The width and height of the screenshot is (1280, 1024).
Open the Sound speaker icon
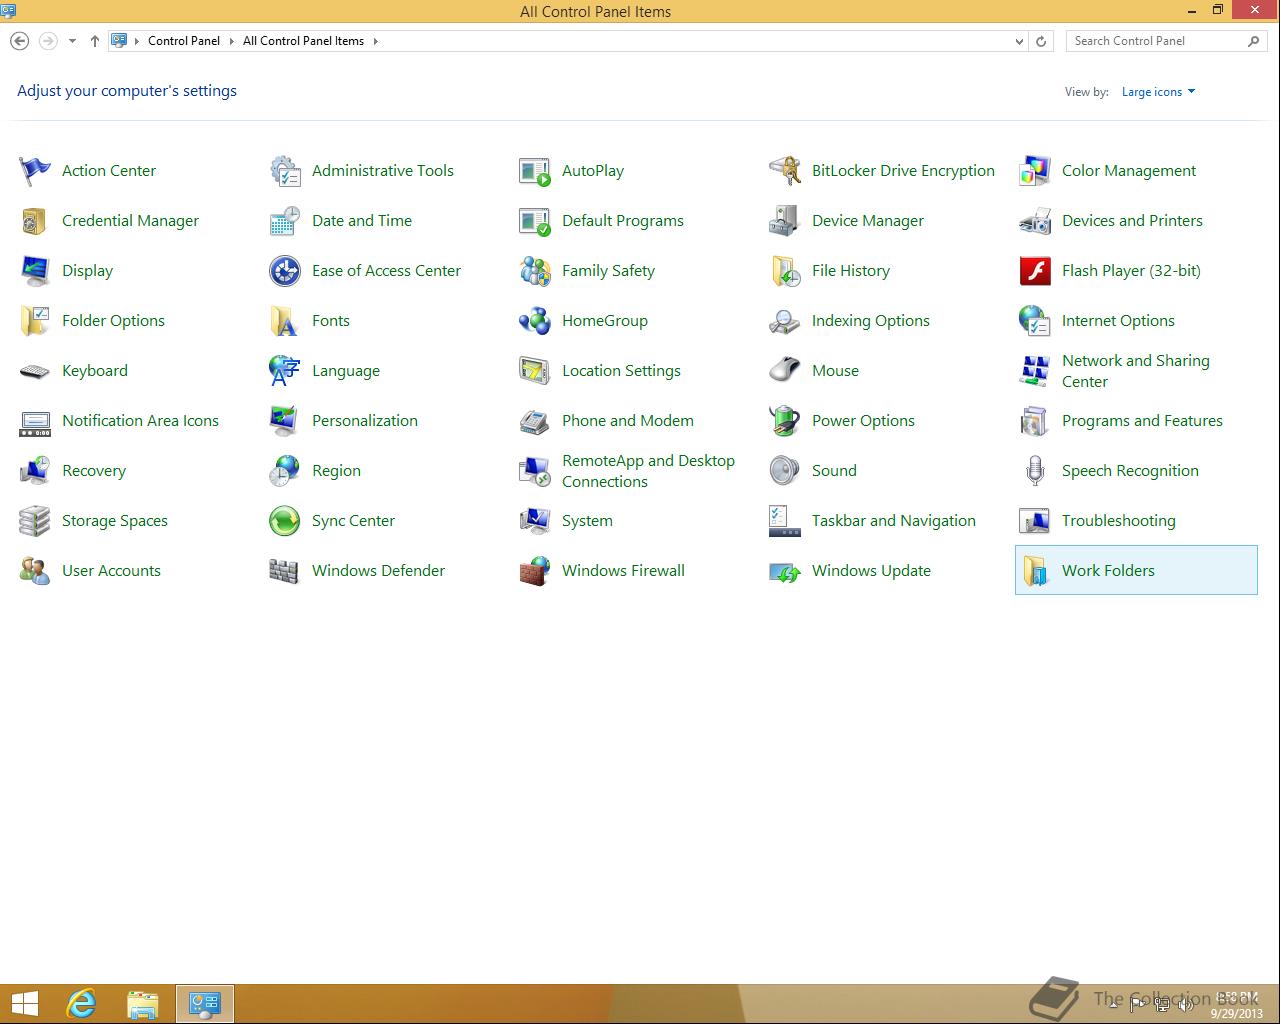785,471
